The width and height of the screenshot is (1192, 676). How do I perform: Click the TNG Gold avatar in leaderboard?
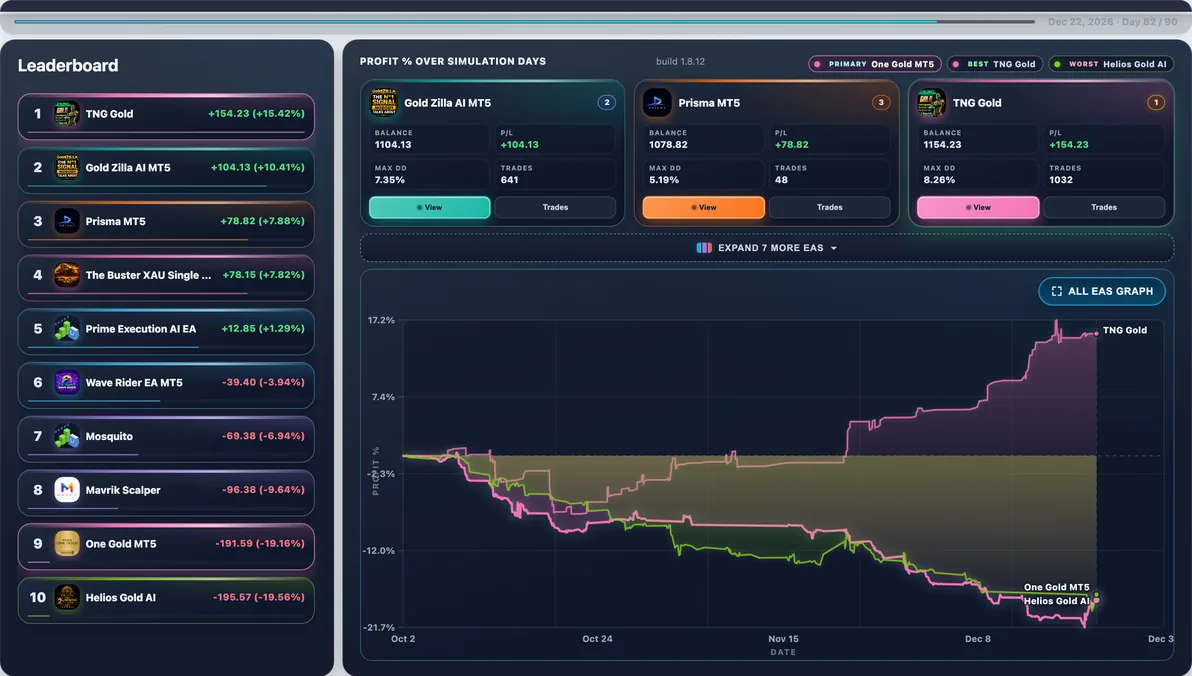67,114
